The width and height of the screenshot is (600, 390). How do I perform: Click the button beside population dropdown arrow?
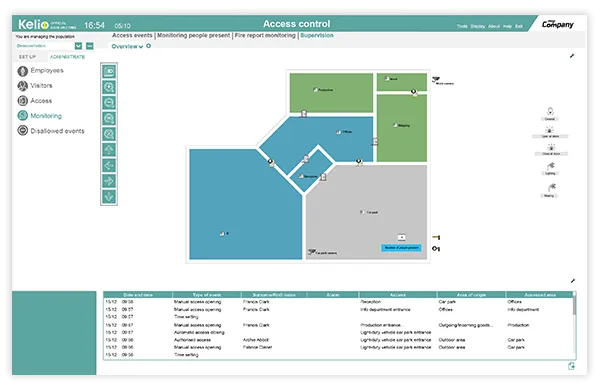click(x=90, y=46)
